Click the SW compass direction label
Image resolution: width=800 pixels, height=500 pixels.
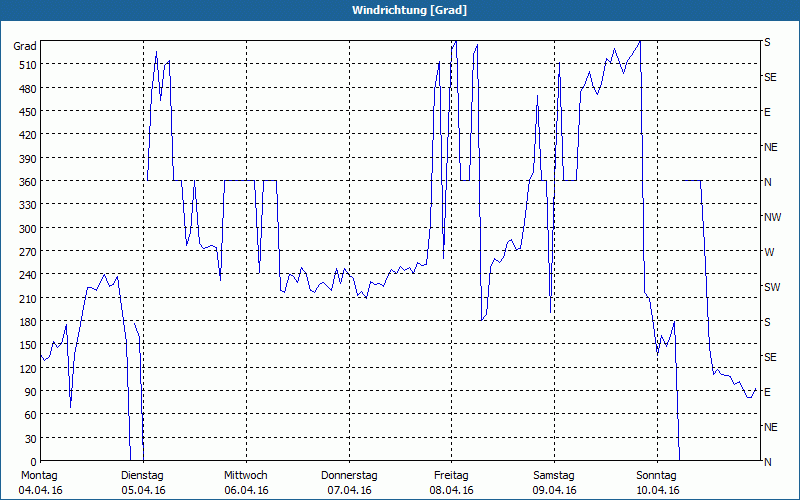coord(772,287)
